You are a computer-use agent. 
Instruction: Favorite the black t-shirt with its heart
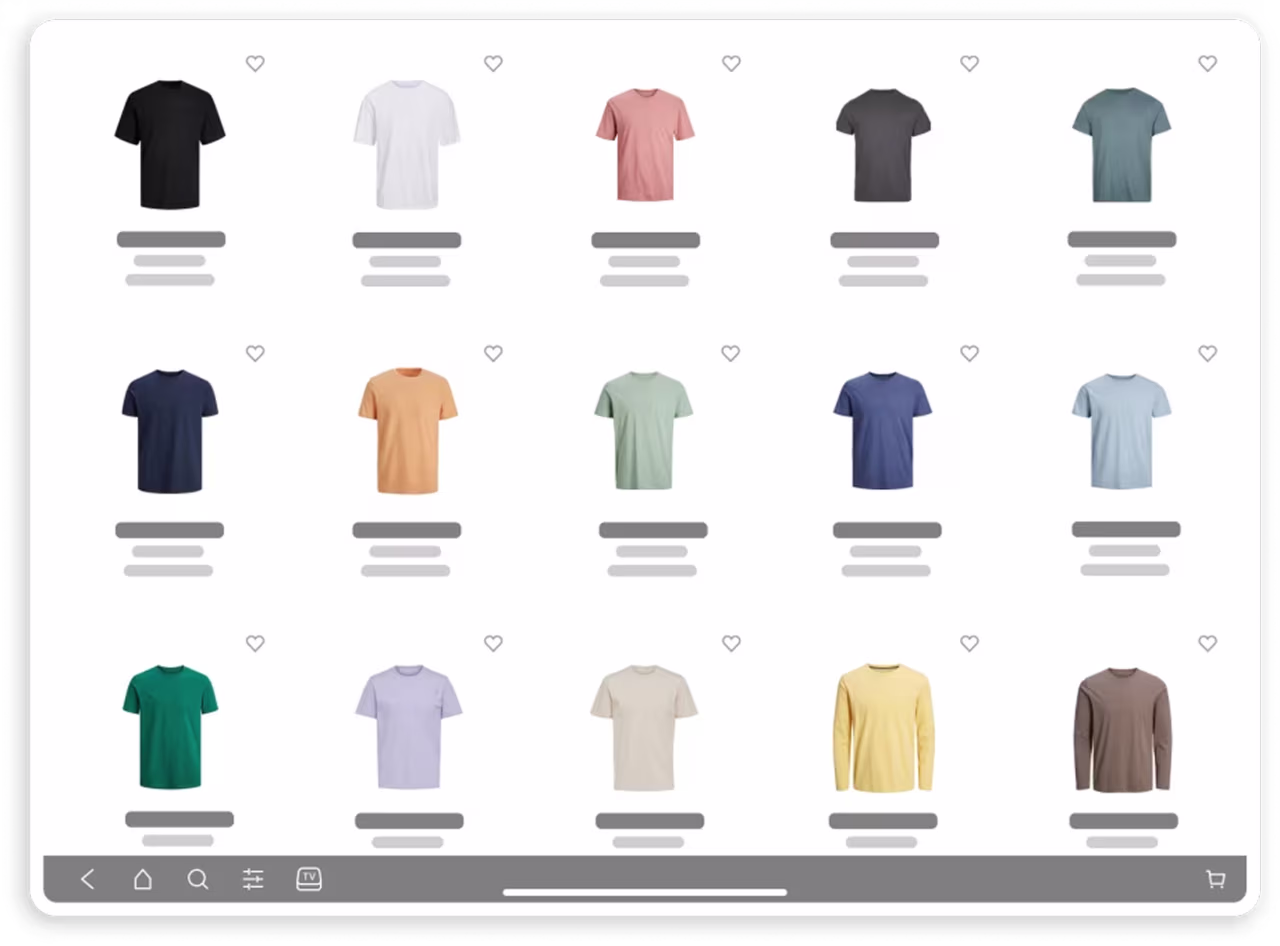point(255,63)
